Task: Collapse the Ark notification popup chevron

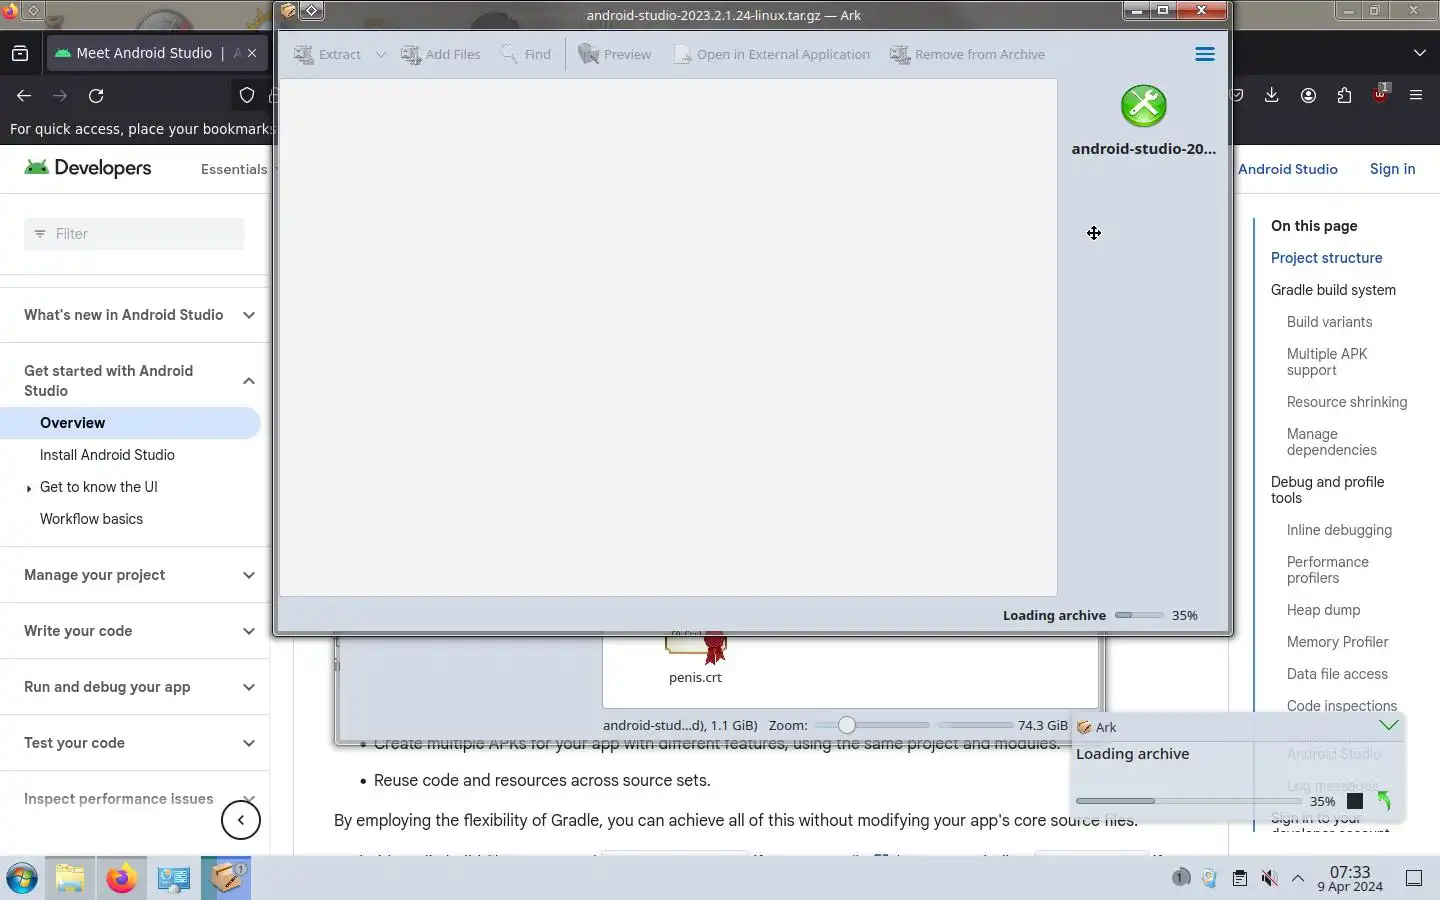Action: coord(1388,725)
